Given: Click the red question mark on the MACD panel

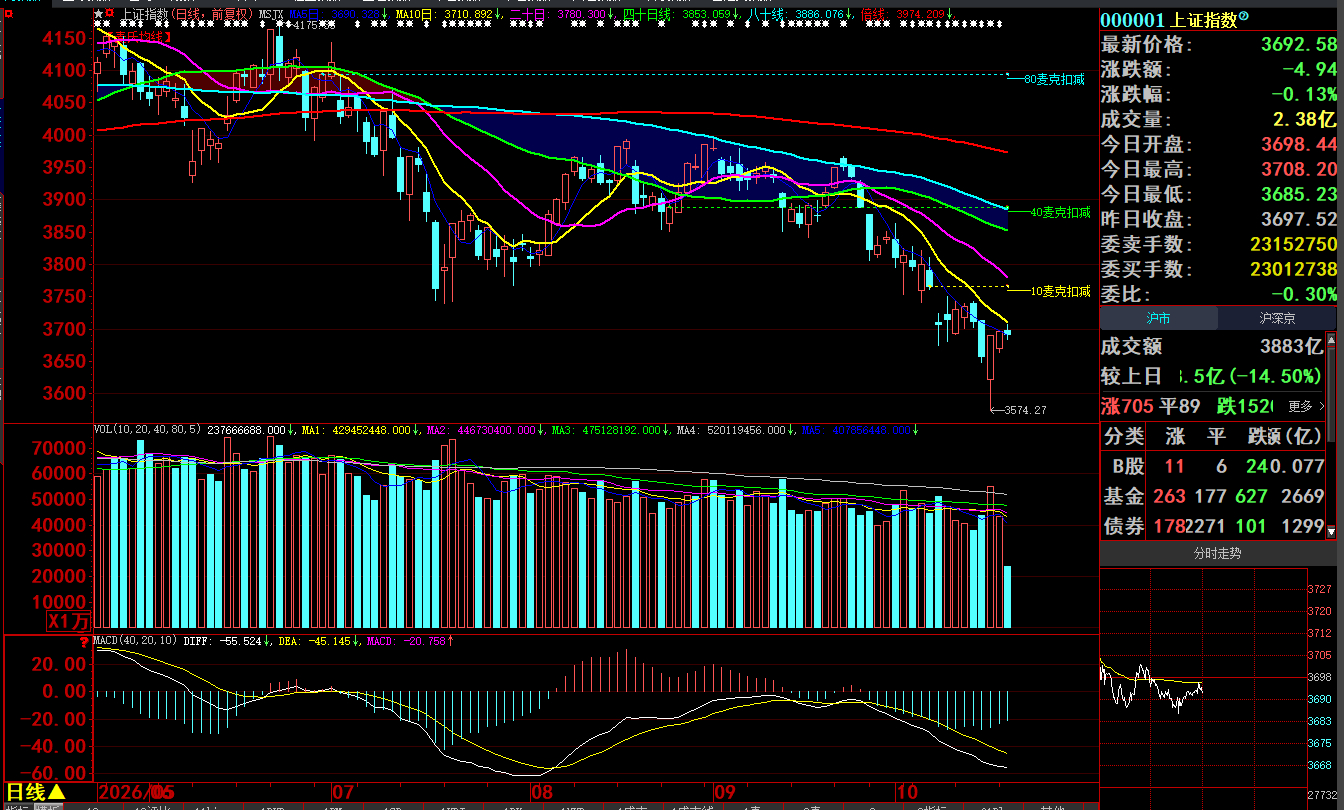Looking at the screenshot, I should click(x=84, y=643).
